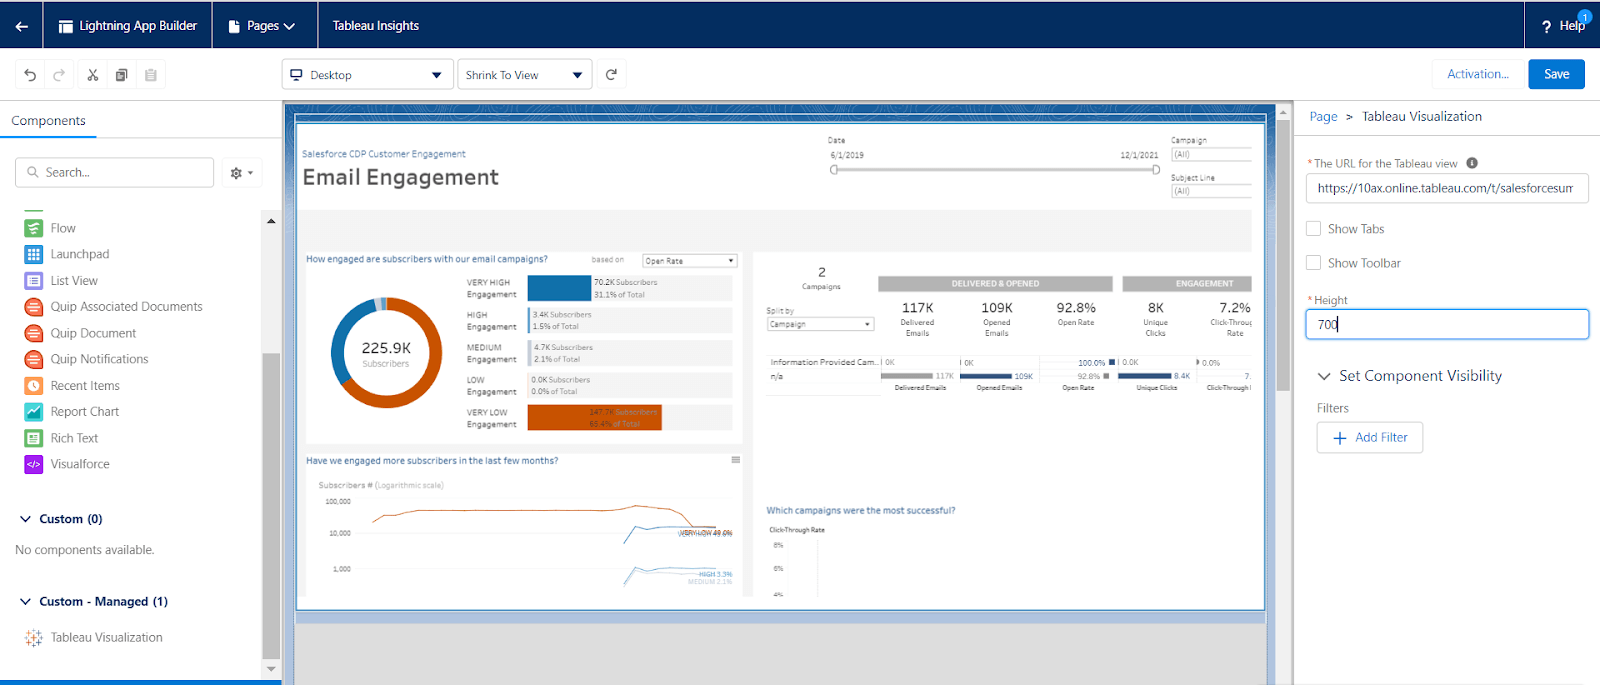Click the ENGAGEMENT header
The width and height of the screenshot is (1600, 685).
pos(1187,284)
